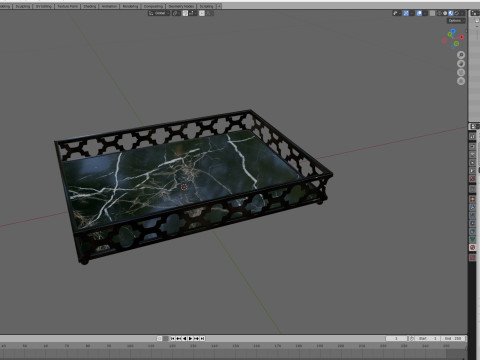Play the animation forward

click(x=191, y=338)
